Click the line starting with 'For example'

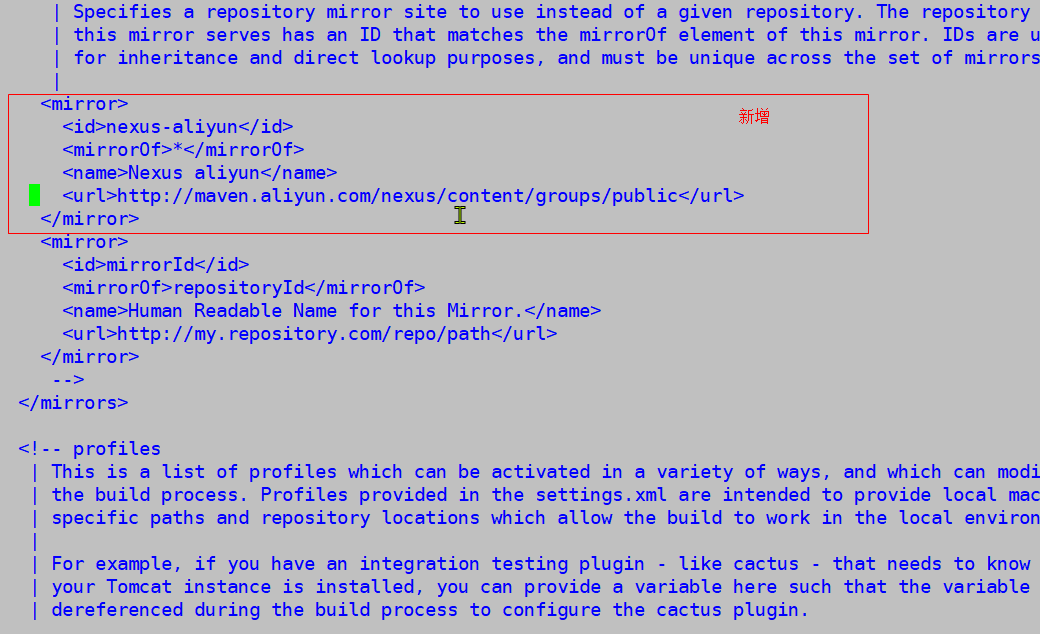tap(541, 564)
